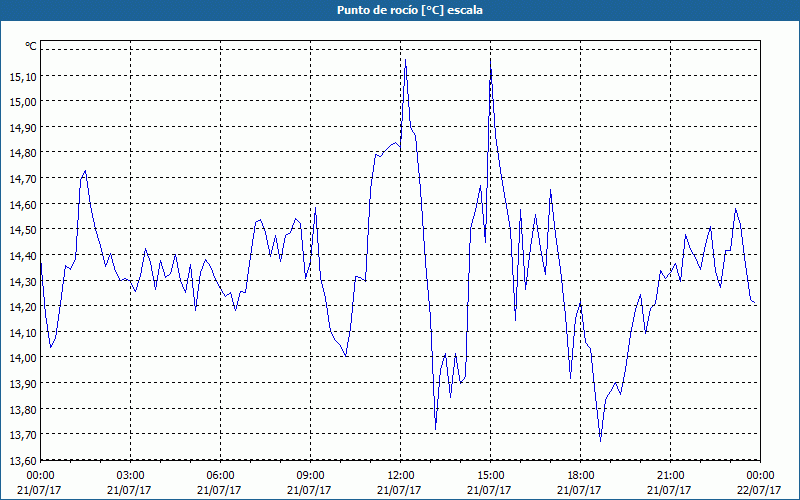Select the 21/07/17 date under 21:00

click(669, 490)
